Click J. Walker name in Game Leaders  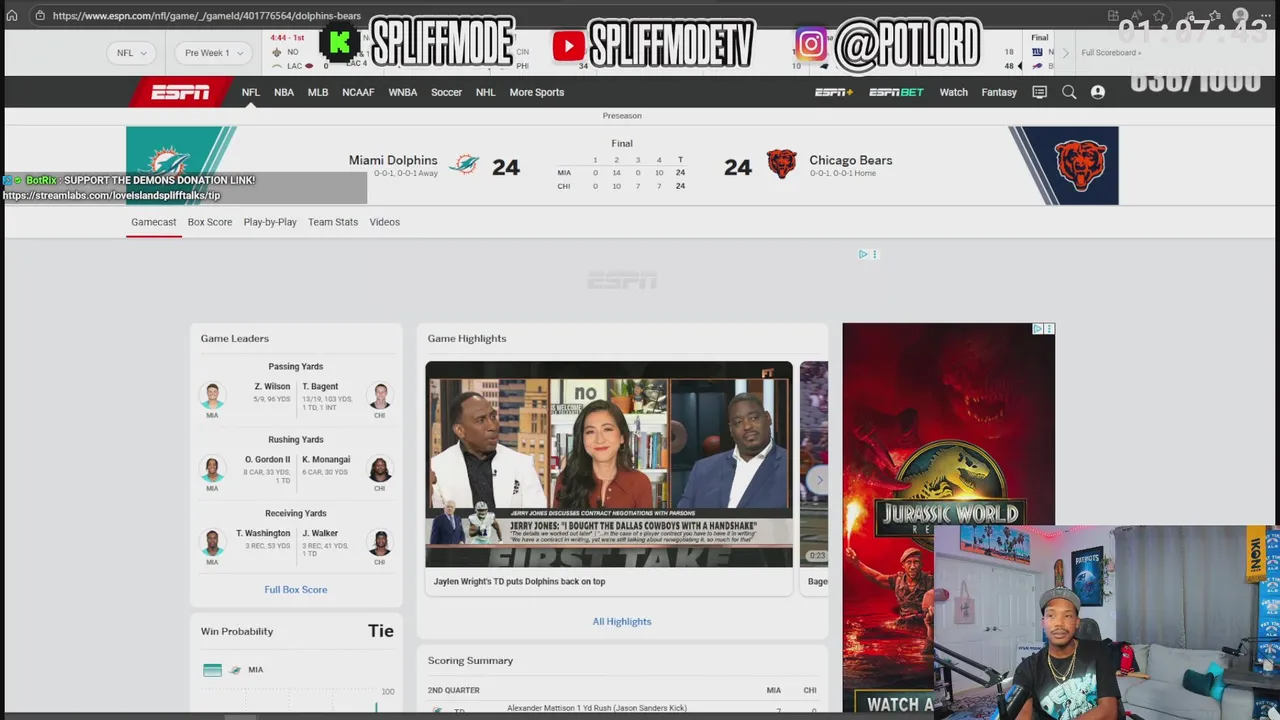320,533
